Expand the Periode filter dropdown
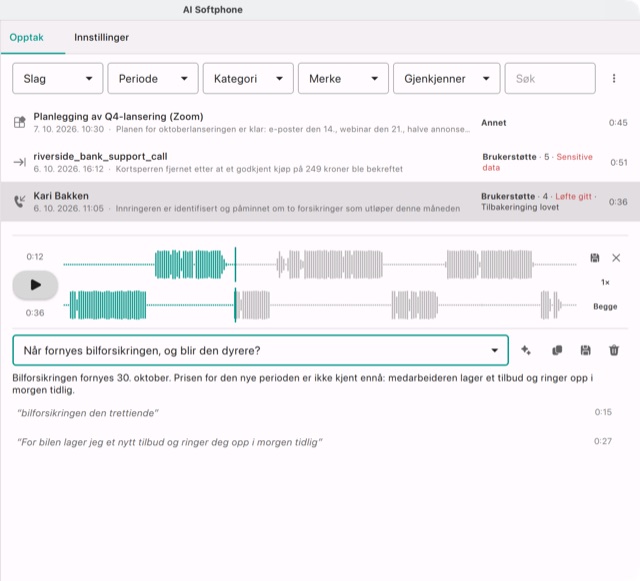 (153, 78)
